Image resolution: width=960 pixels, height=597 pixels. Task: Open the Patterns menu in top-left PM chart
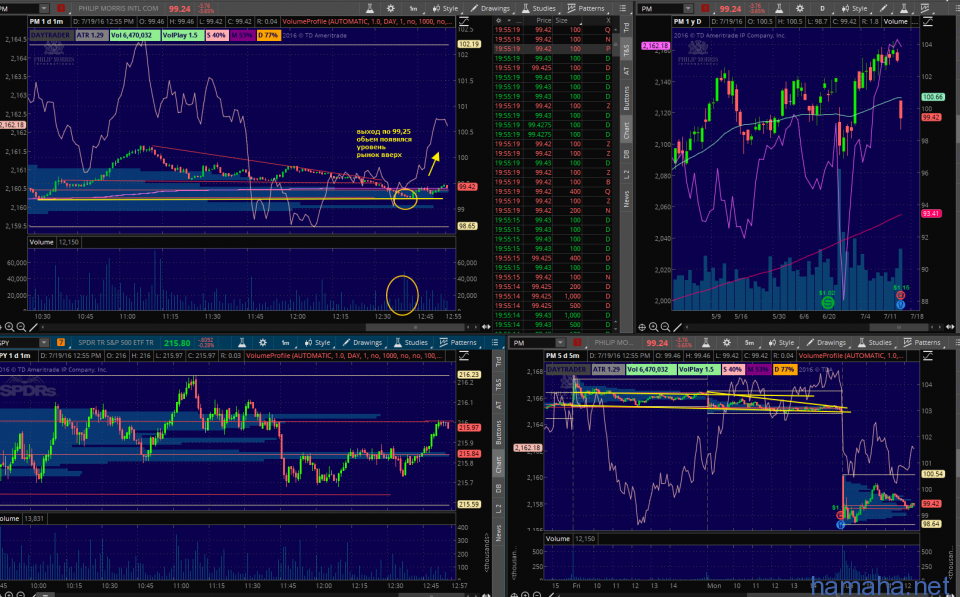point(586,9)
